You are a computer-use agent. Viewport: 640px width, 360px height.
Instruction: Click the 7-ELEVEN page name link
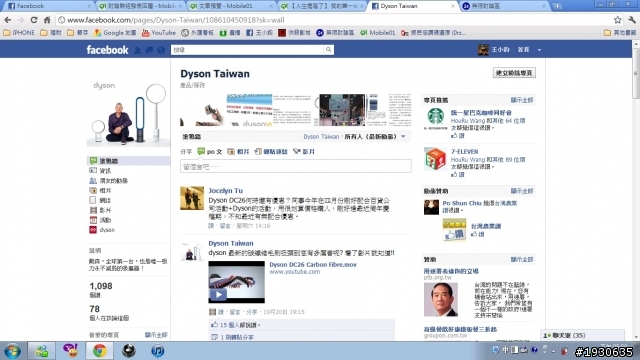pyautogui.click(x=464, y=151)
